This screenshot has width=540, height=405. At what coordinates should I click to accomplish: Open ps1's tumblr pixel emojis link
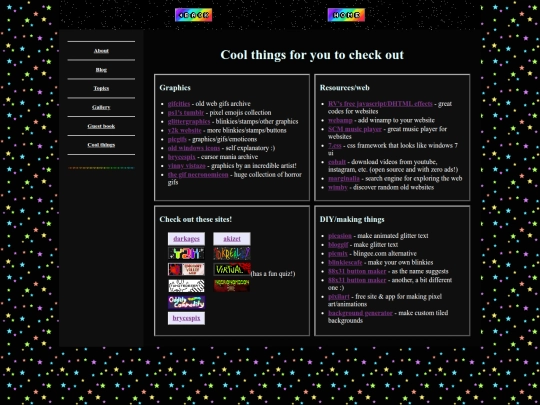[186, 113]
